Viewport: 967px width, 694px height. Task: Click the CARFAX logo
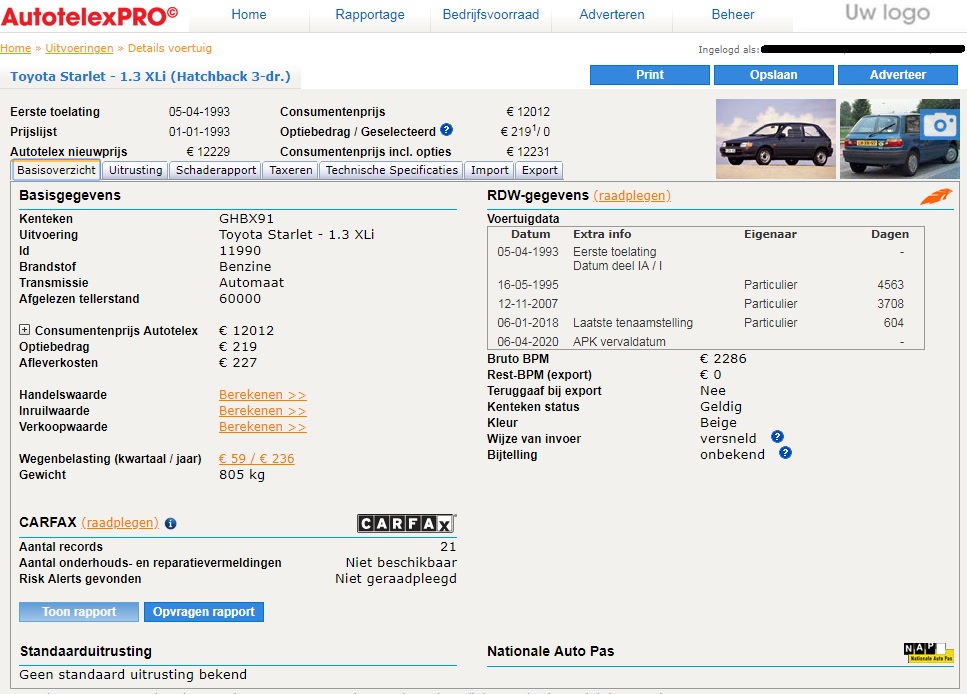[x=406, y=523]
